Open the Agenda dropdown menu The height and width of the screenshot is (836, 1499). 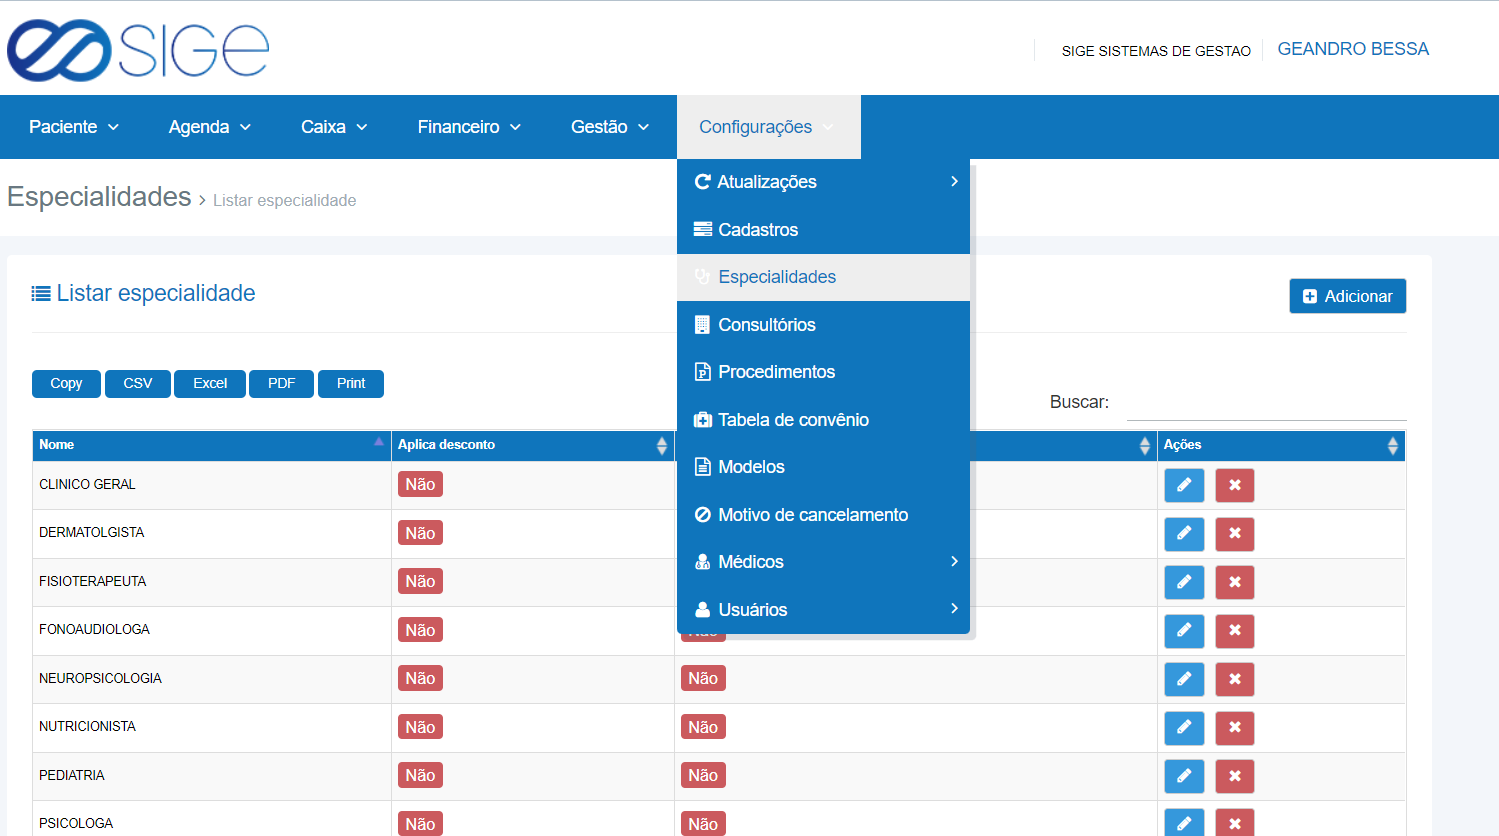pos(210,127)
